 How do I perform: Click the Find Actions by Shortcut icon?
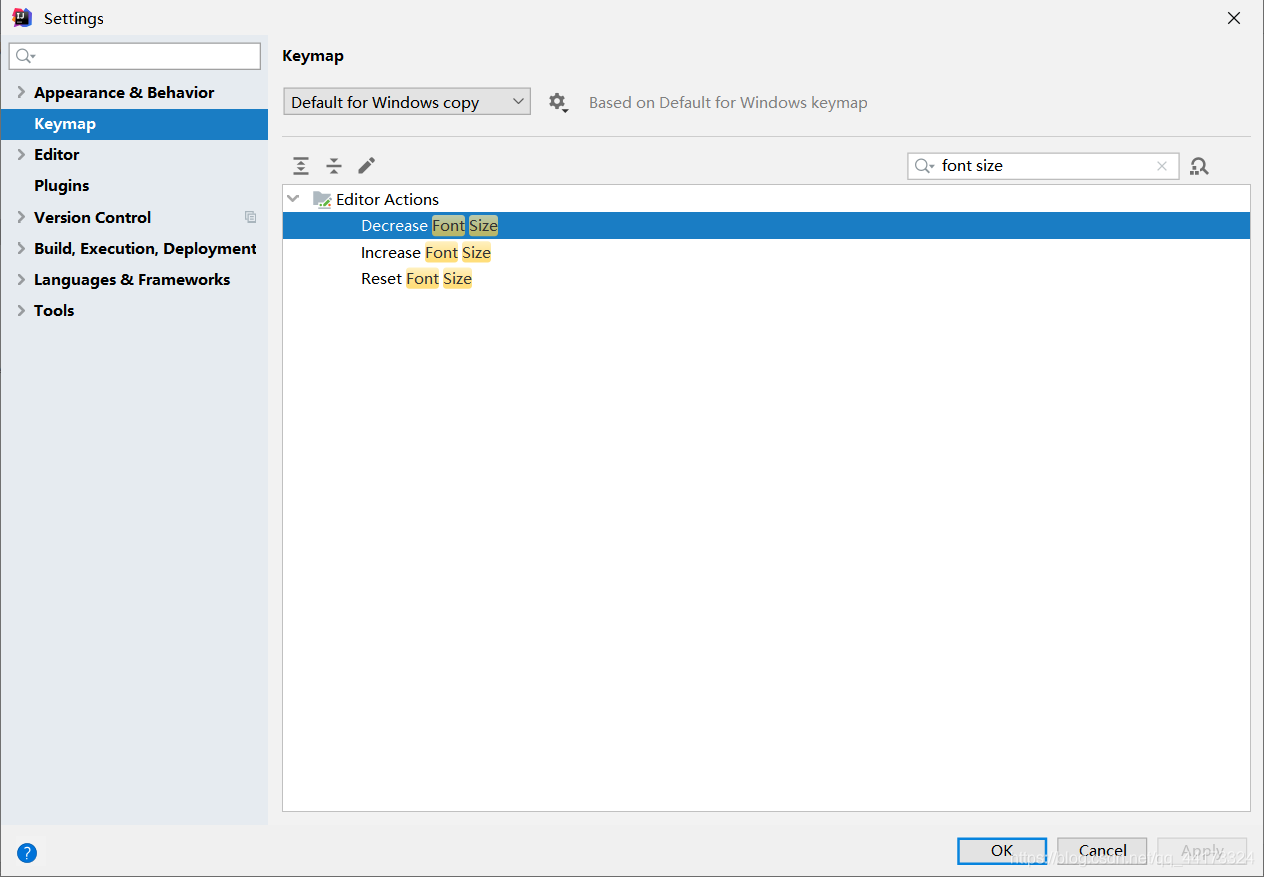point(1200,166)
